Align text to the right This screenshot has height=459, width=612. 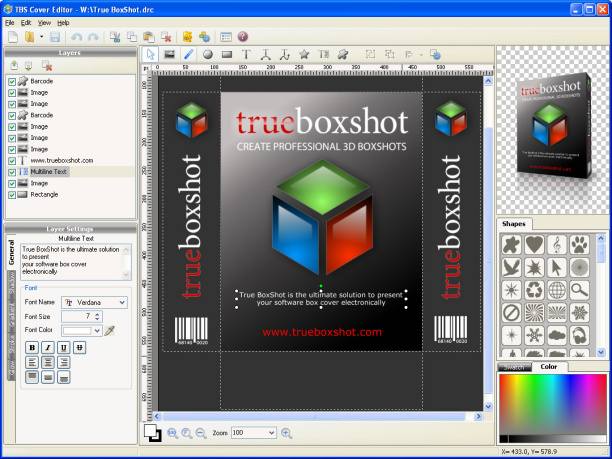[64, 362]
